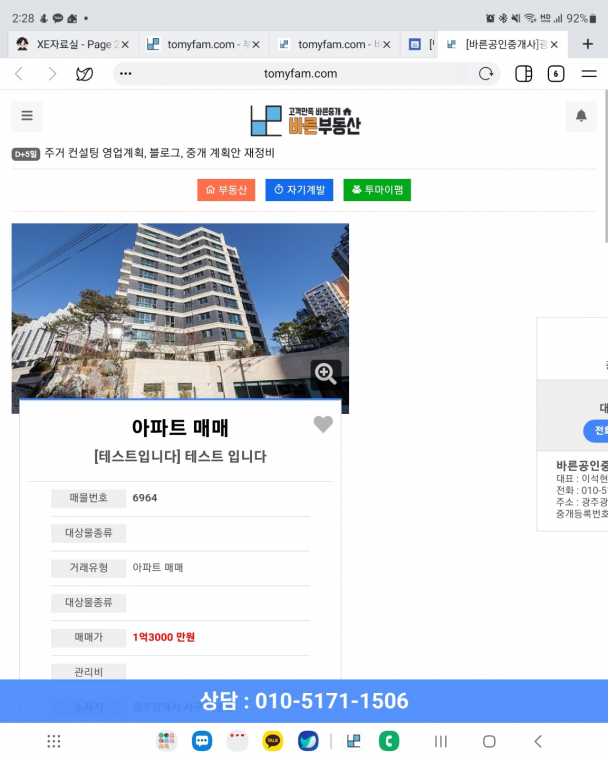The width and height of the screenshot is (608, 760).
Task: Go back with browser back arrow
Action: coord(19,74)
